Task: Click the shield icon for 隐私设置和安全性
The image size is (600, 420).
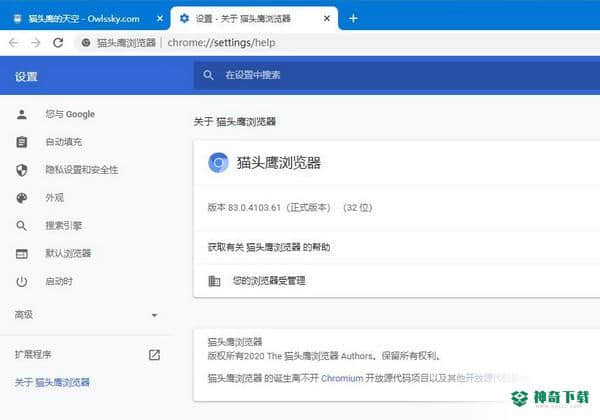Action: (22, 170)
